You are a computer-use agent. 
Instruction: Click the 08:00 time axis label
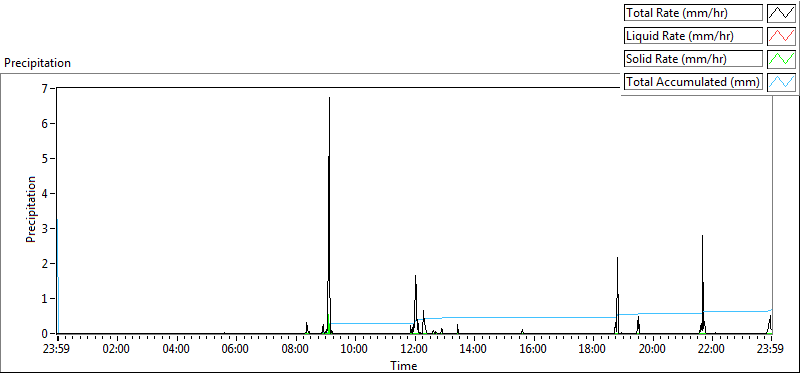296,350
